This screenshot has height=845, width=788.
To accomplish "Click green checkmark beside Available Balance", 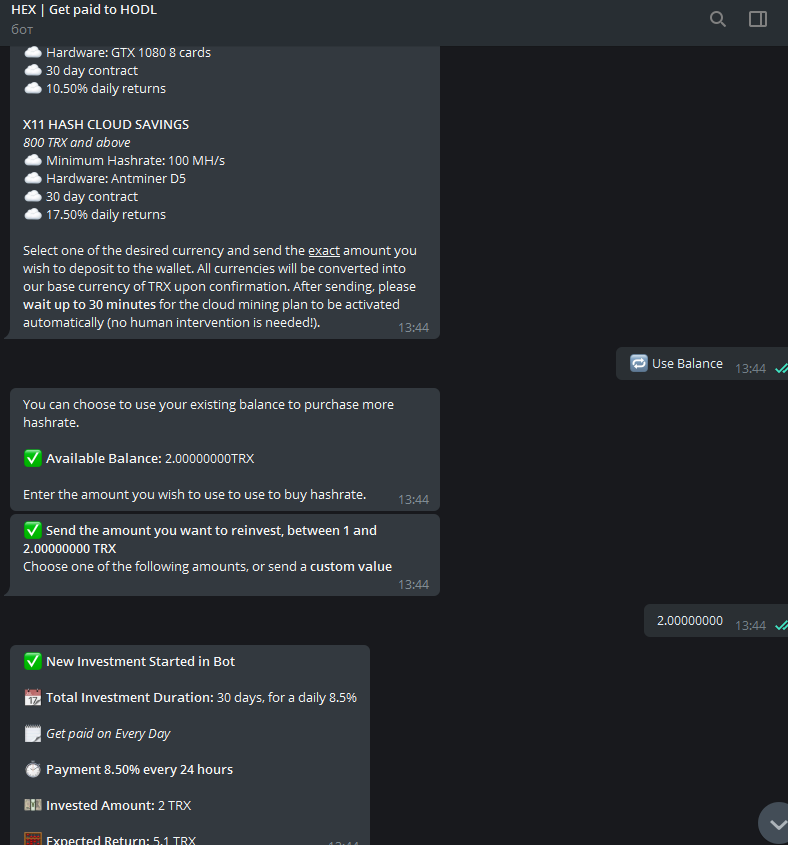I will 33,459.
